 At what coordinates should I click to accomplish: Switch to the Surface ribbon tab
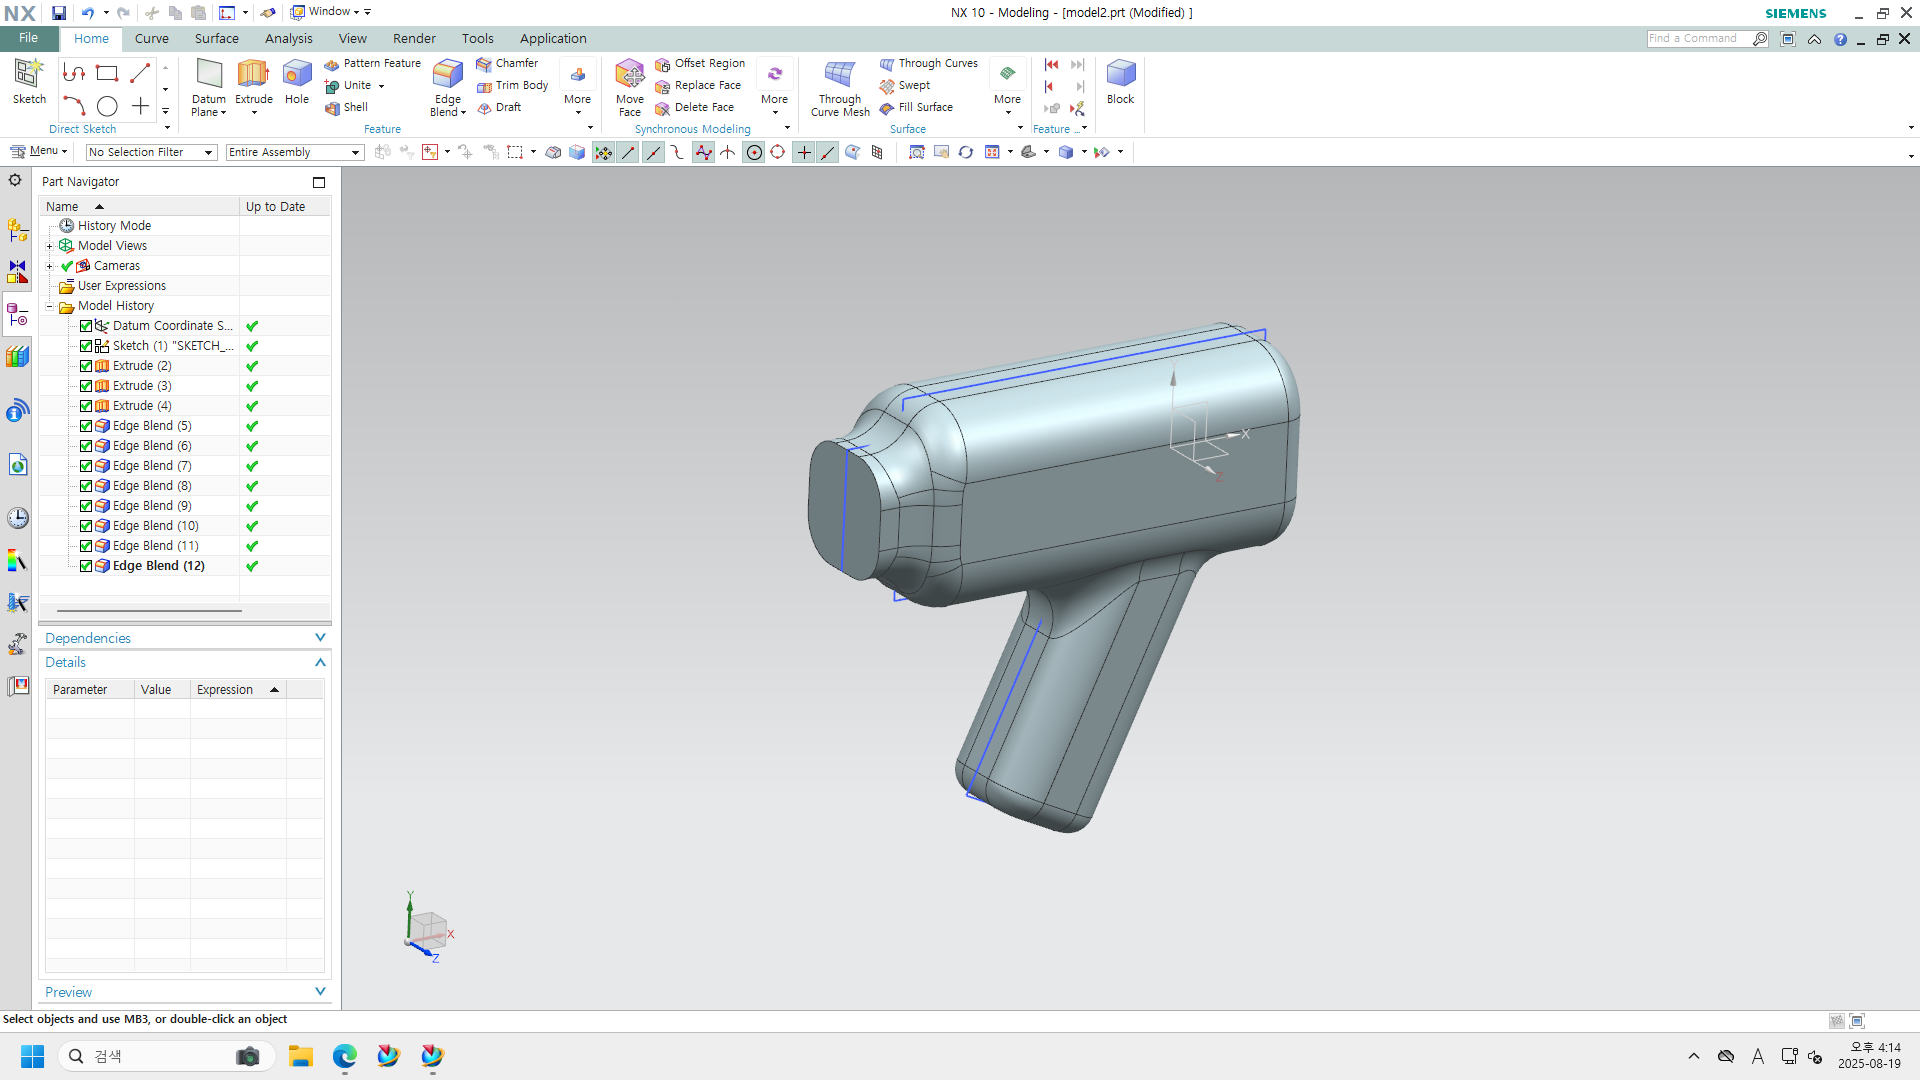coord(216,38)
